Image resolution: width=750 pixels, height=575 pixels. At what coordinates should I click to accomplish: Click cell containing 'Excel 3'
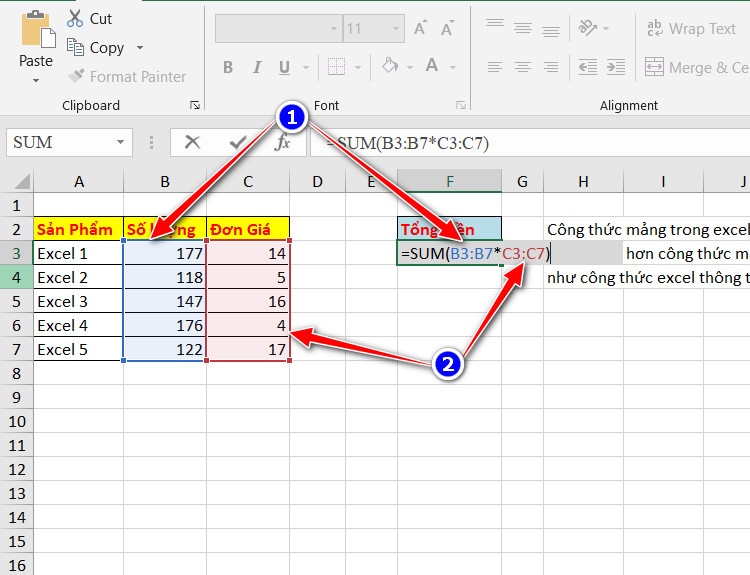pyautogui.click(x=79, y=301)
